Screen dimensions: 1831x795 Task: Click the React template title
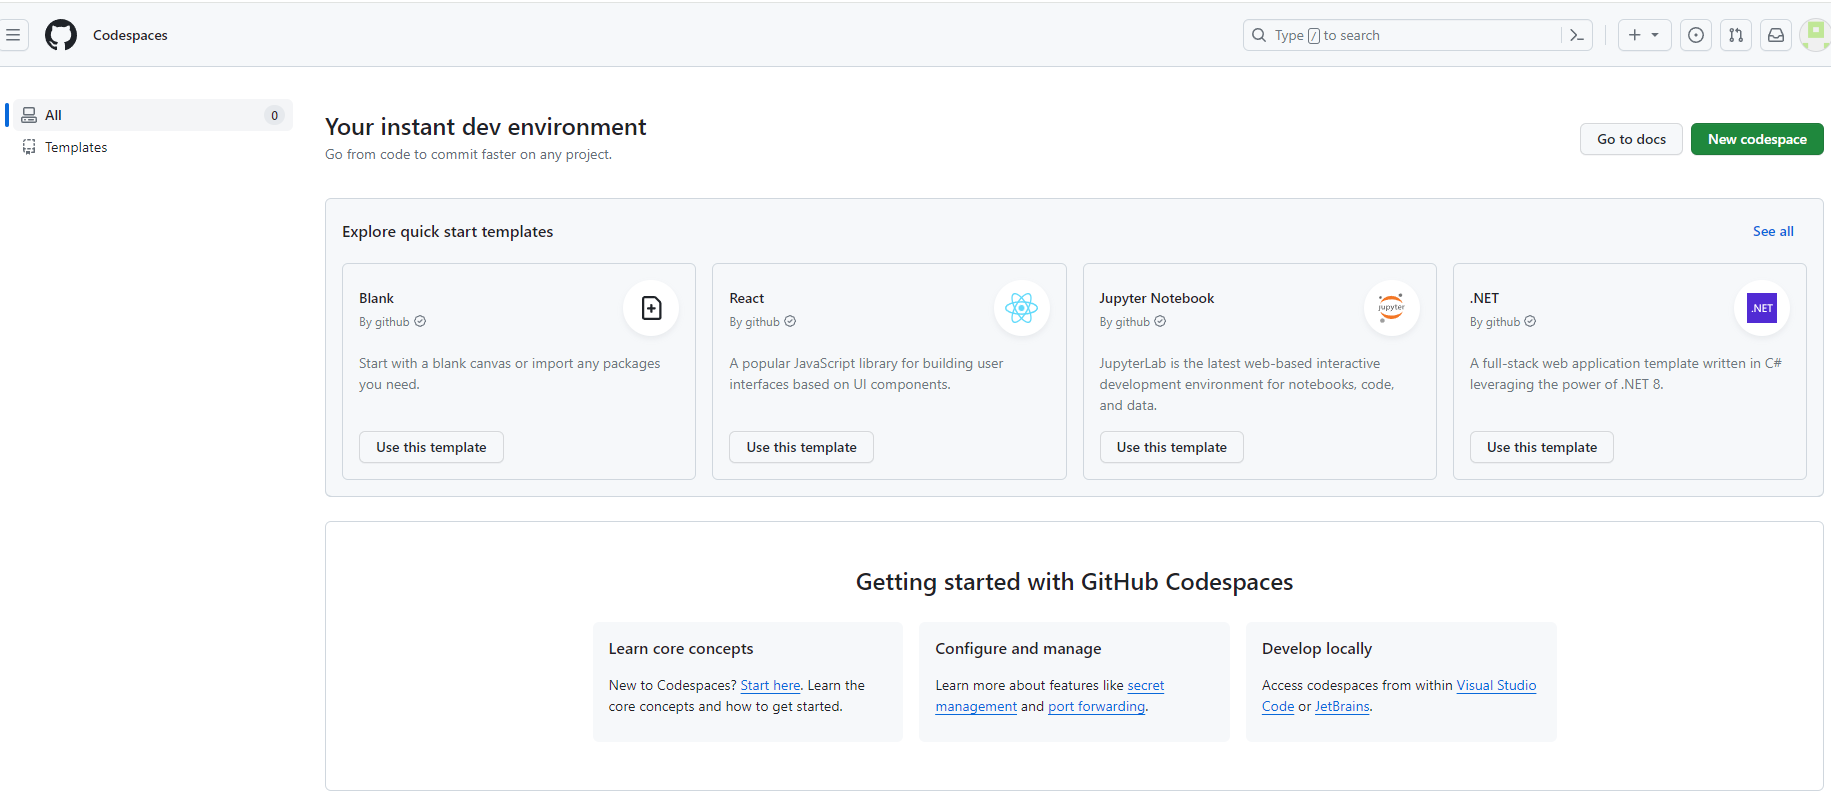point(746,298)
